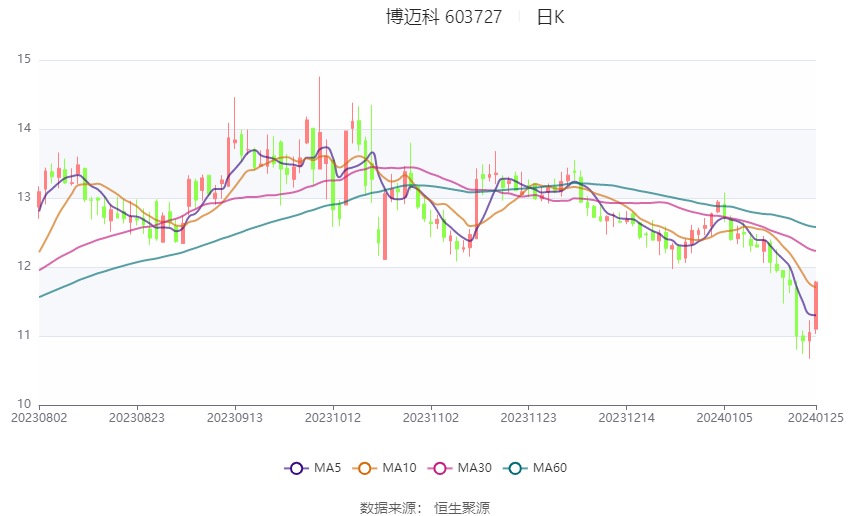Click the 日K label in title
Viewport: 850px width, 516px height.
(x=551, y=17)
